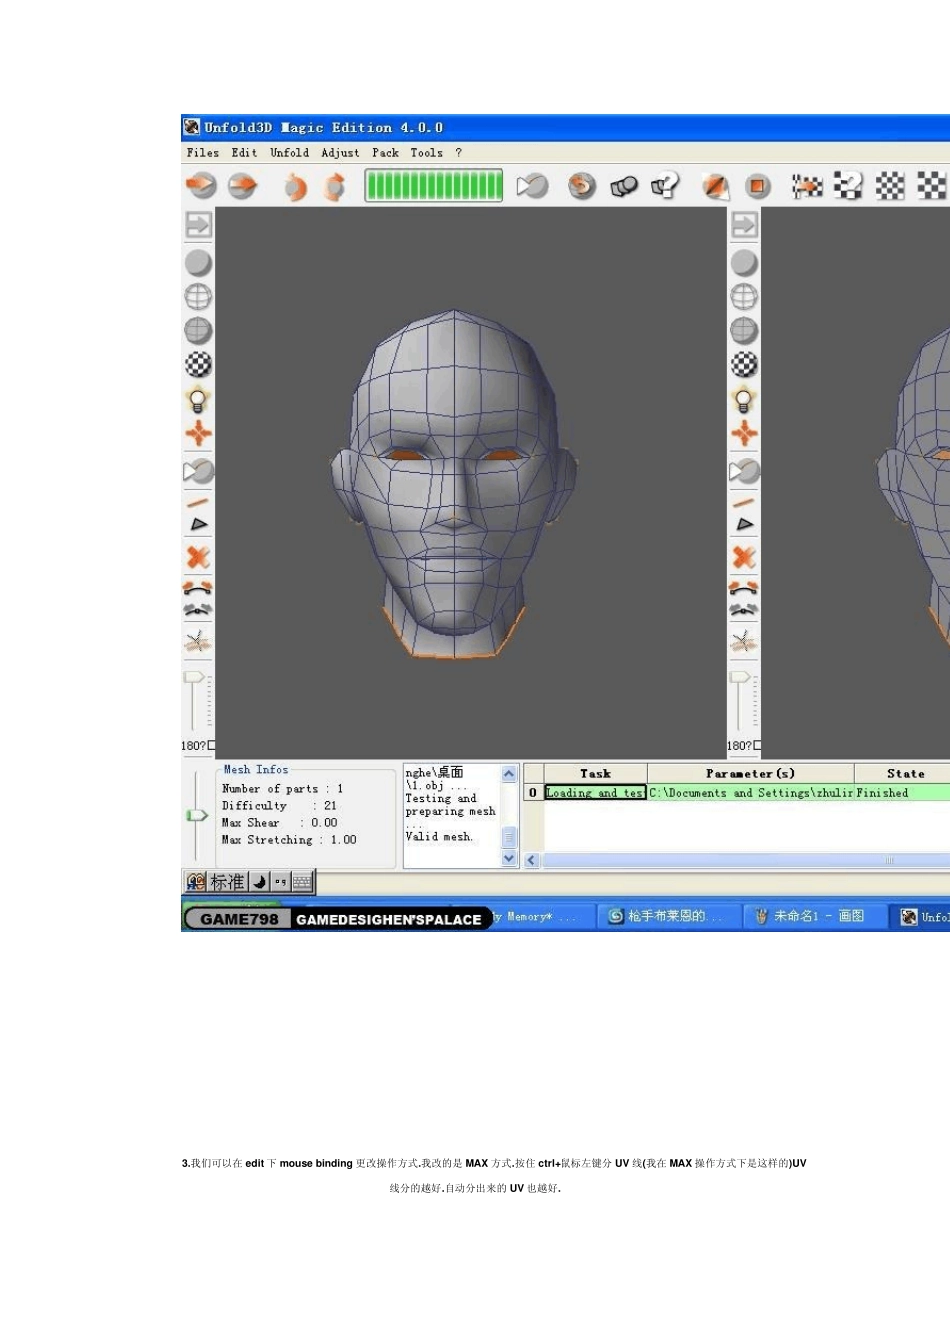Toggle the 180 checkbox in right viewport
This screenshot has width=950, height=1344.
pos(757,745)
